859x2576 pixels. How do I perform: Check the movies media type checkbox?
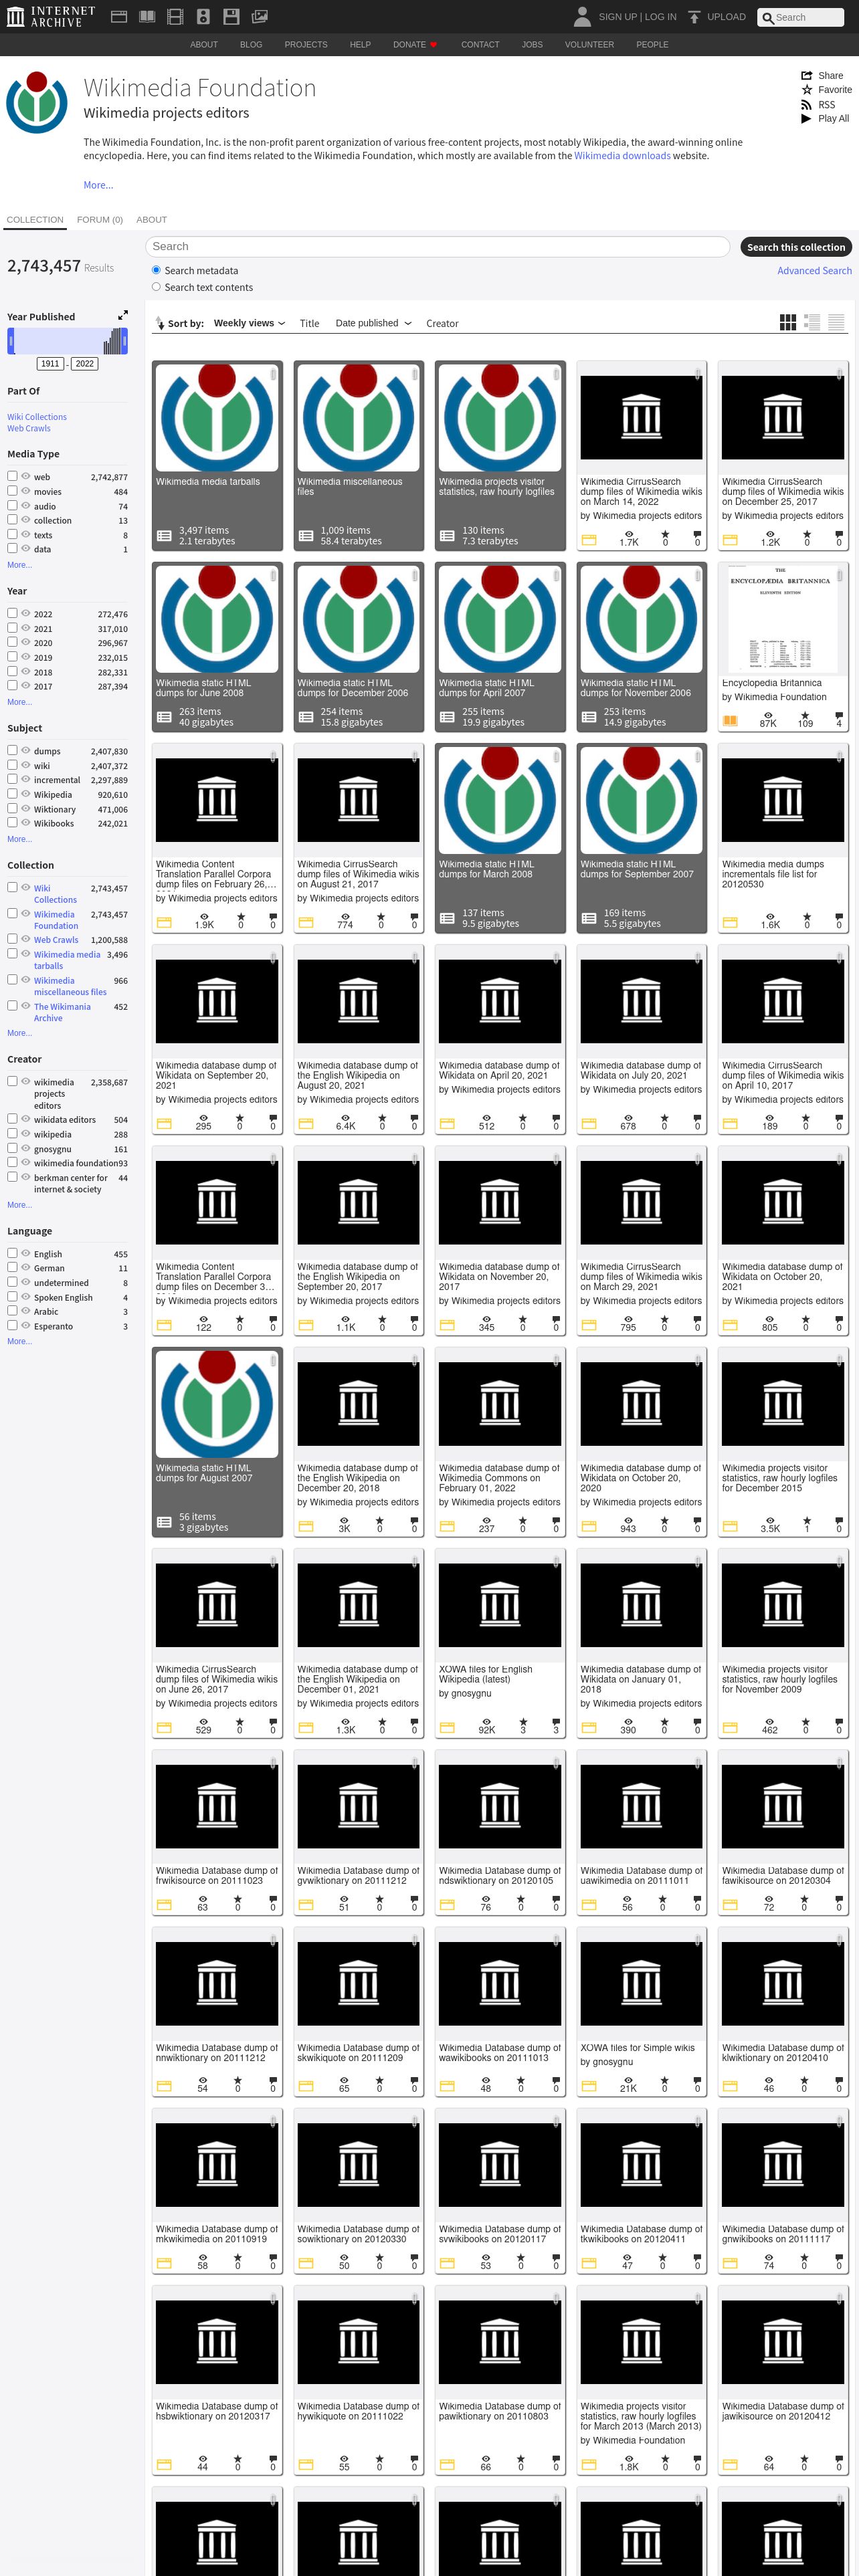point(12,491)
